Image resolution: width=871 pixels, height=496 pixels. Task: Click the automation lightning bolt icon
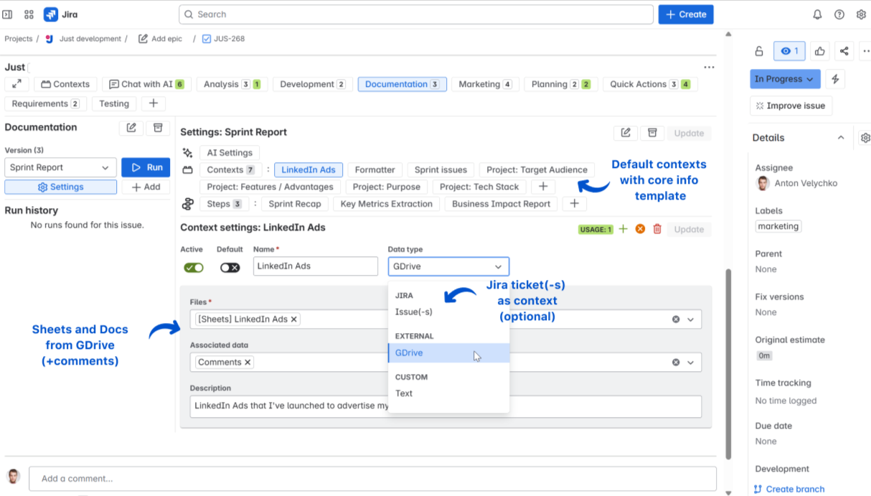[x=835, y=79]
